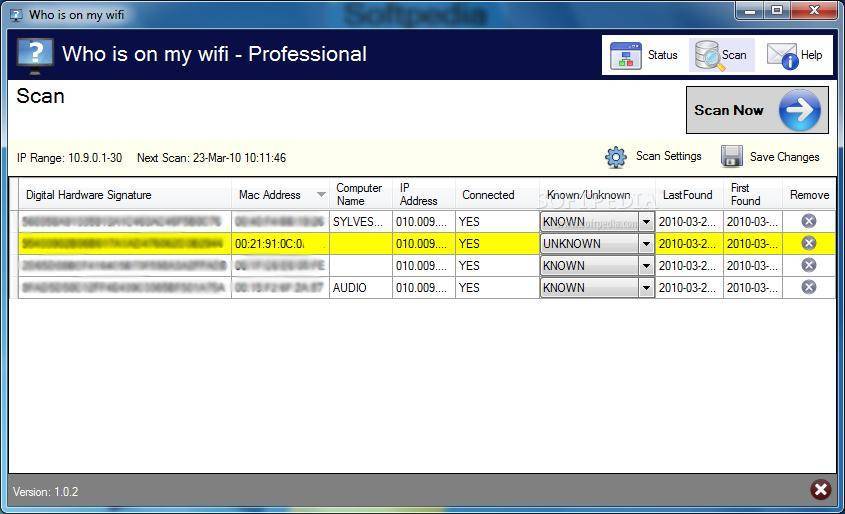Click the red close icon at bottom right
This screenshot has width=845, height=514.
820,489
